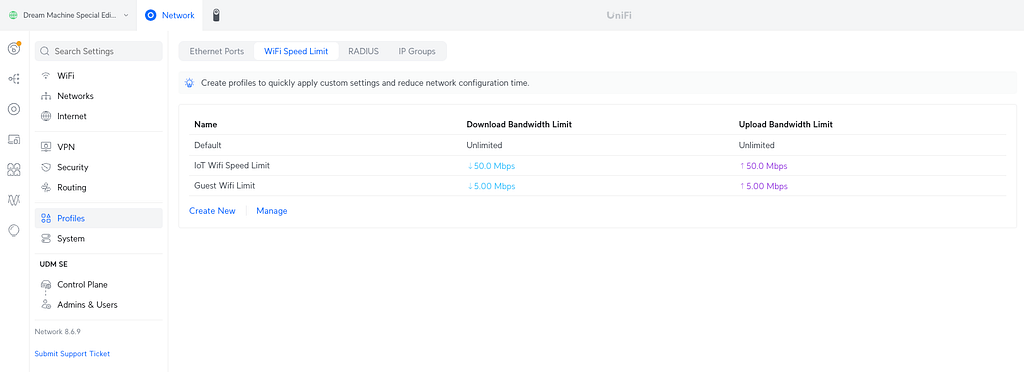
Task: Open Profiles settings in sidebar
Action: click(x=99, y=218)
